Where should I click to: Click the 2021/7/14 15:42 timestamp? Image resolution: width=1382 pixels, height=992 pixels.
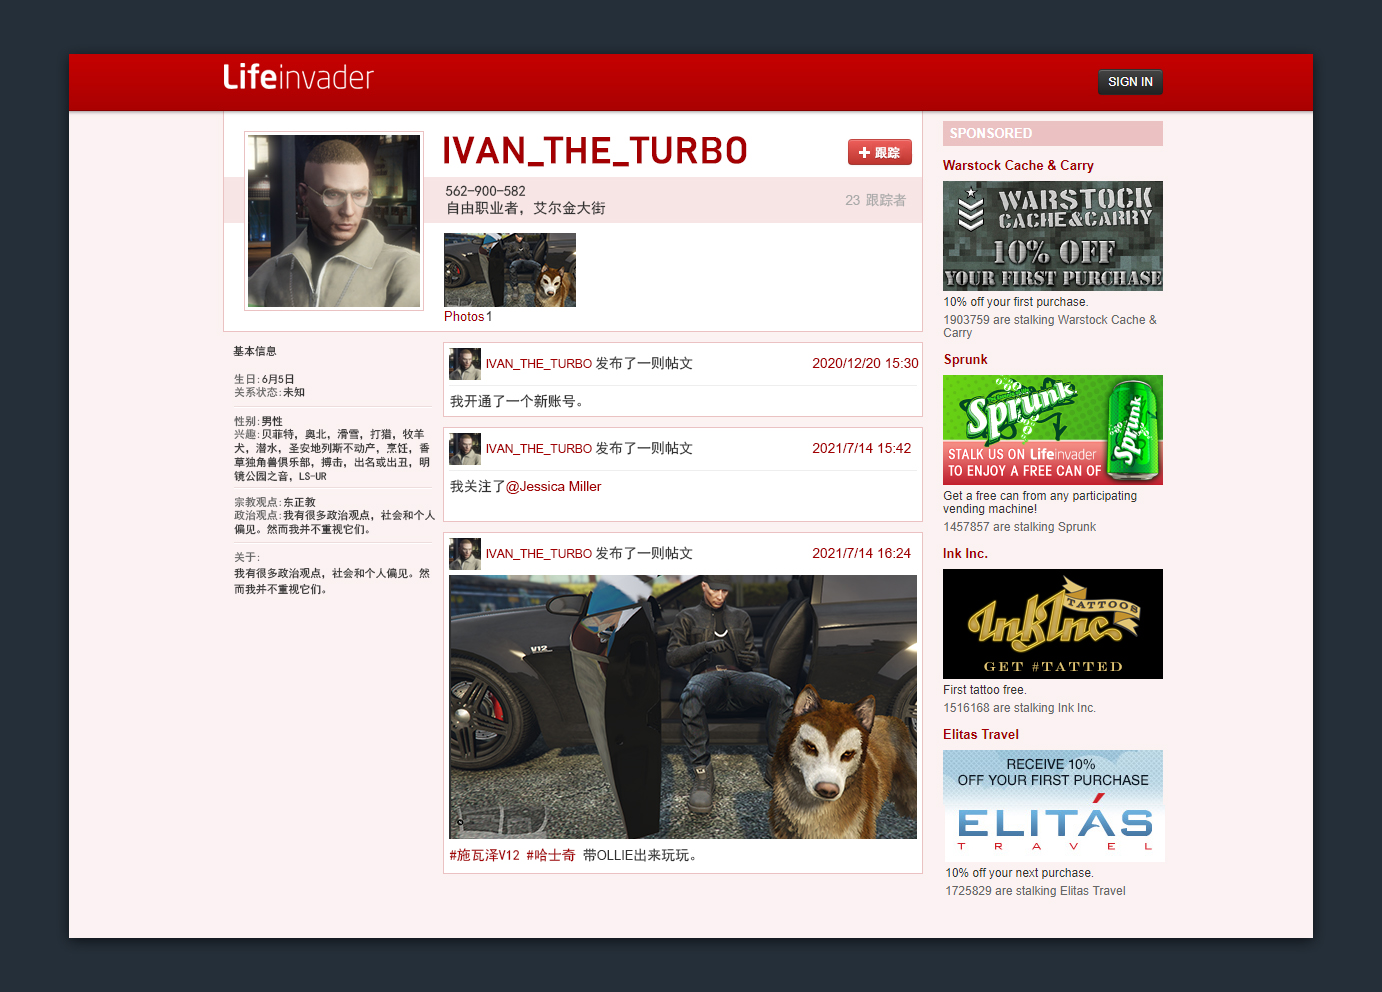[861, 449]
